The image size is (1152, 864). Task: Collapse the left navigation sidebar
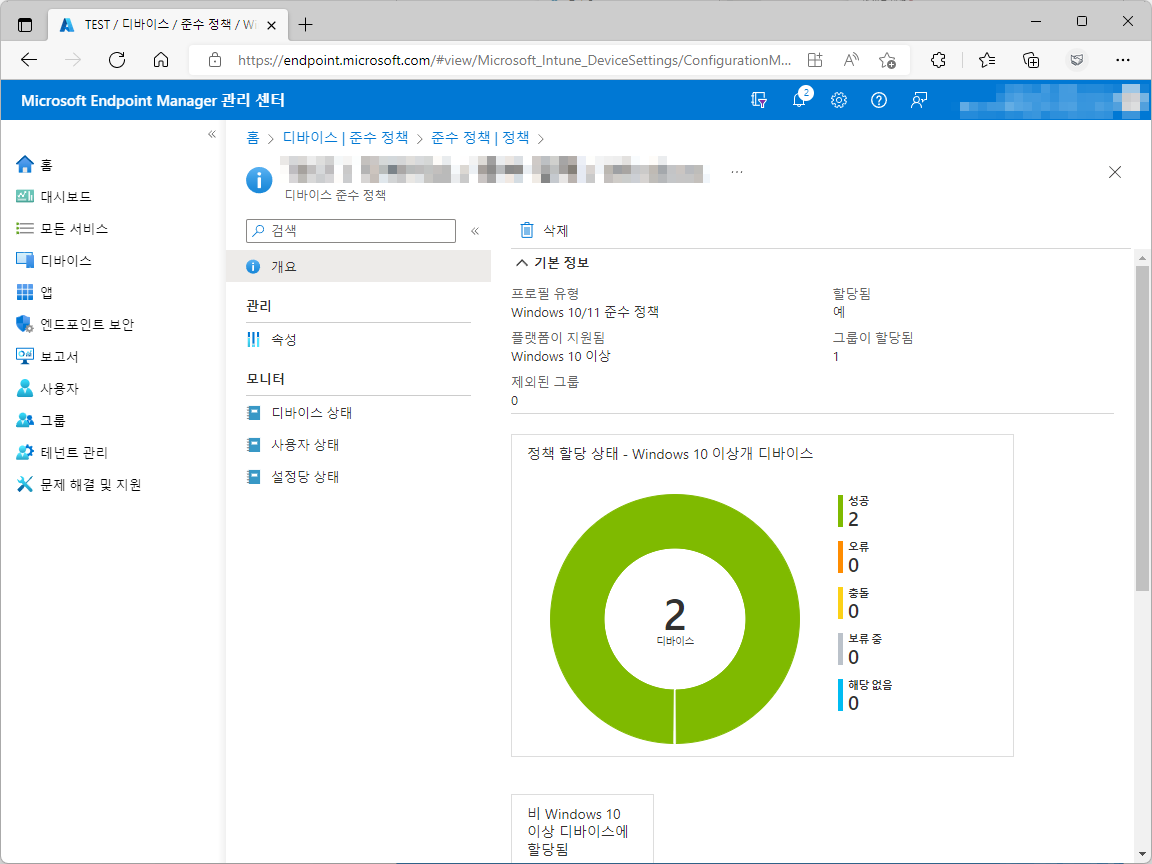point(212,134)
